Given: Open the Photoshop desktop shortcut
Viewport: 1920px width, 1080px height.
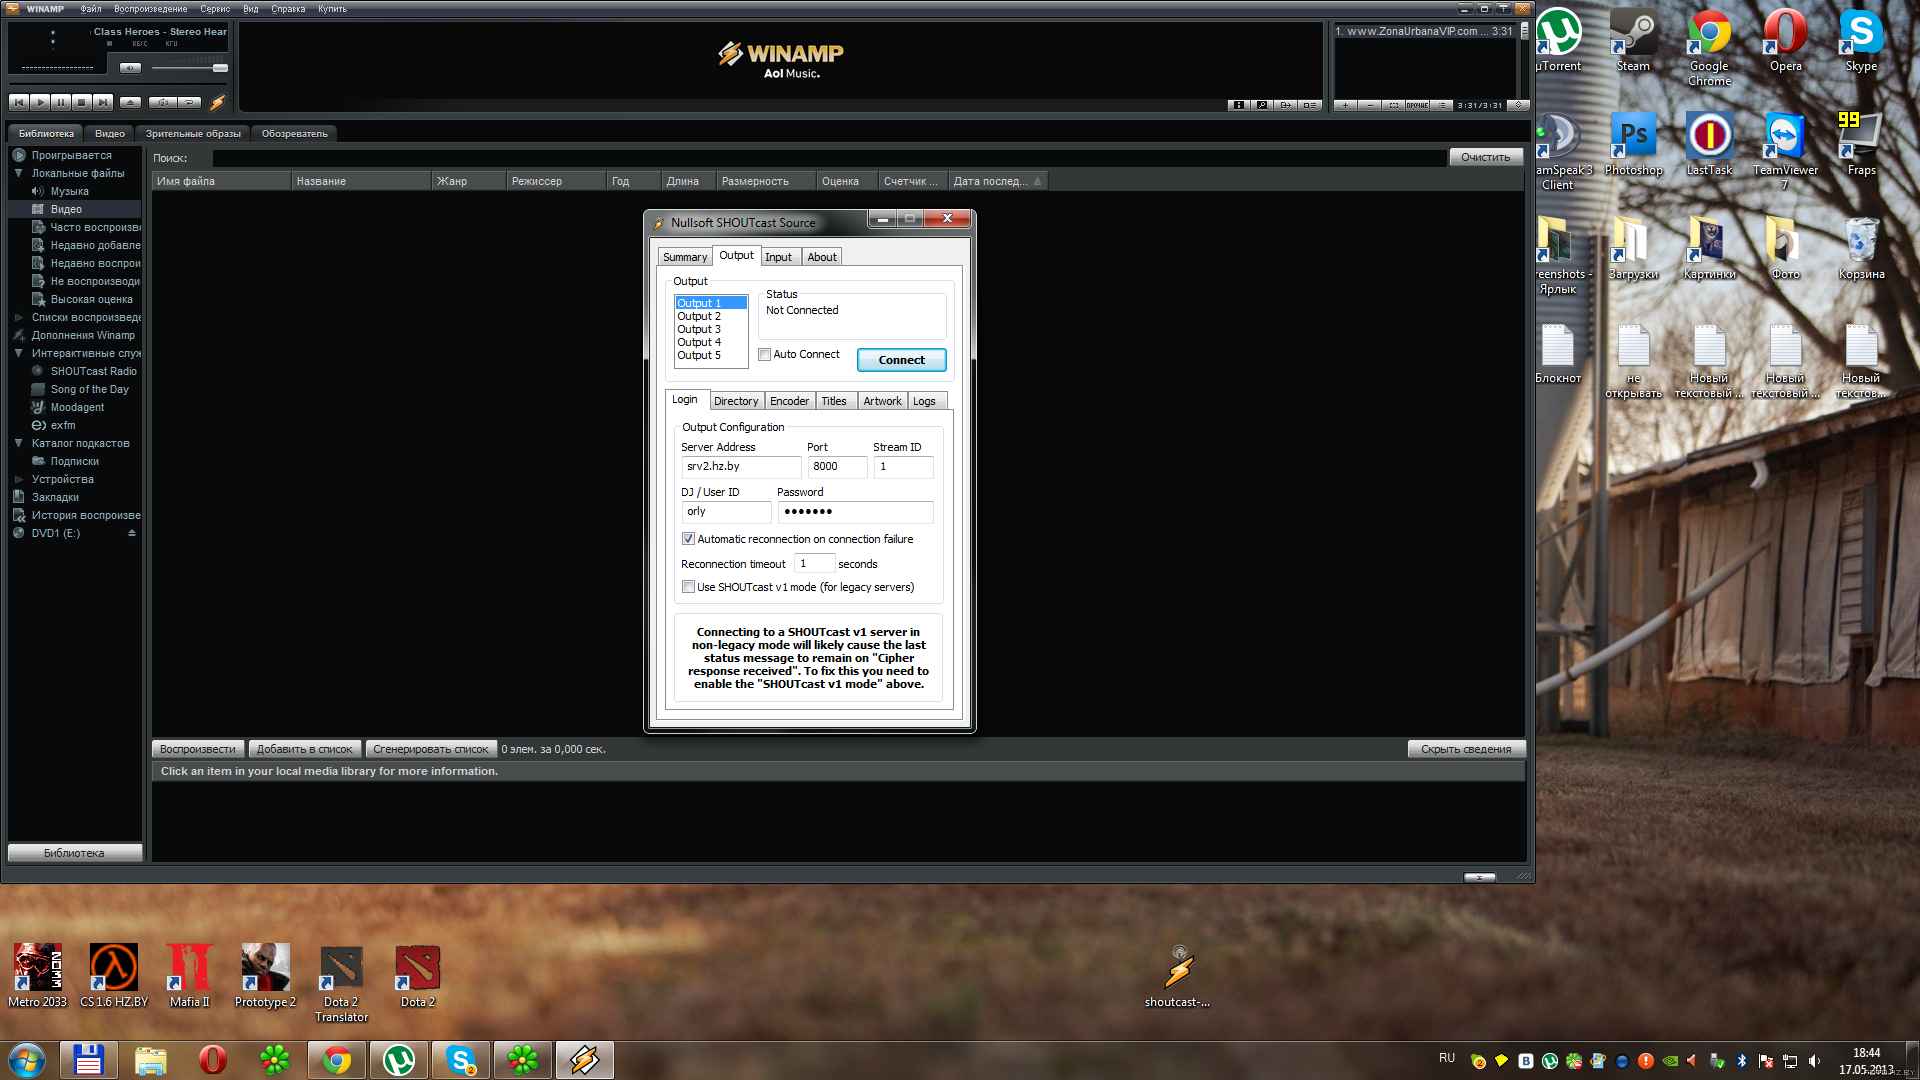Looking at the screenshot, I should click(1633, 145).
